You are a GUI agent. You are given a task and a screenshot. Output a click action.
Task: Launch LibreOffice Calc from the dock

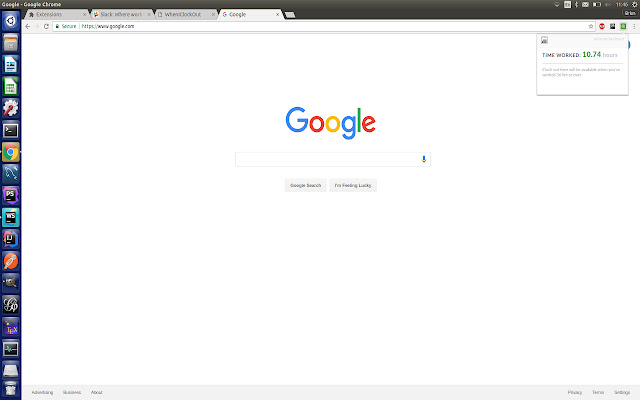(x=11, y=87)
